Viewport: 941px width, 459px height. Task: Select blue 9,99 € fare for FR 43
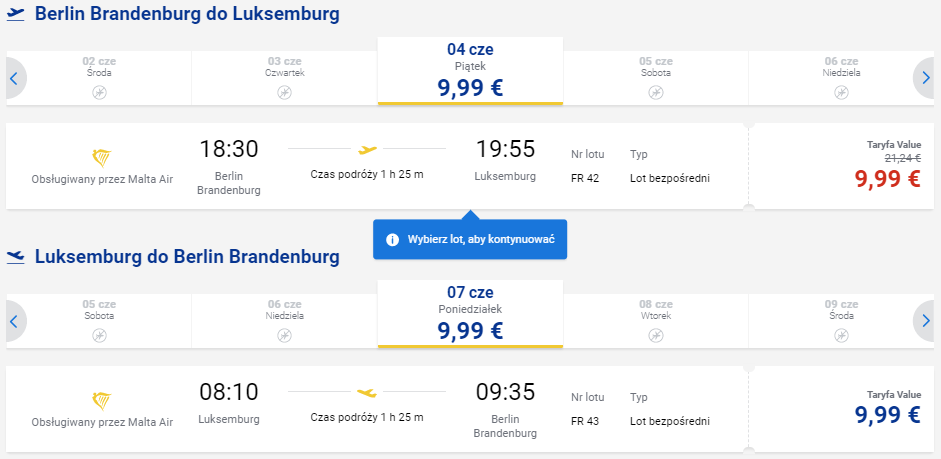[888, 415]
